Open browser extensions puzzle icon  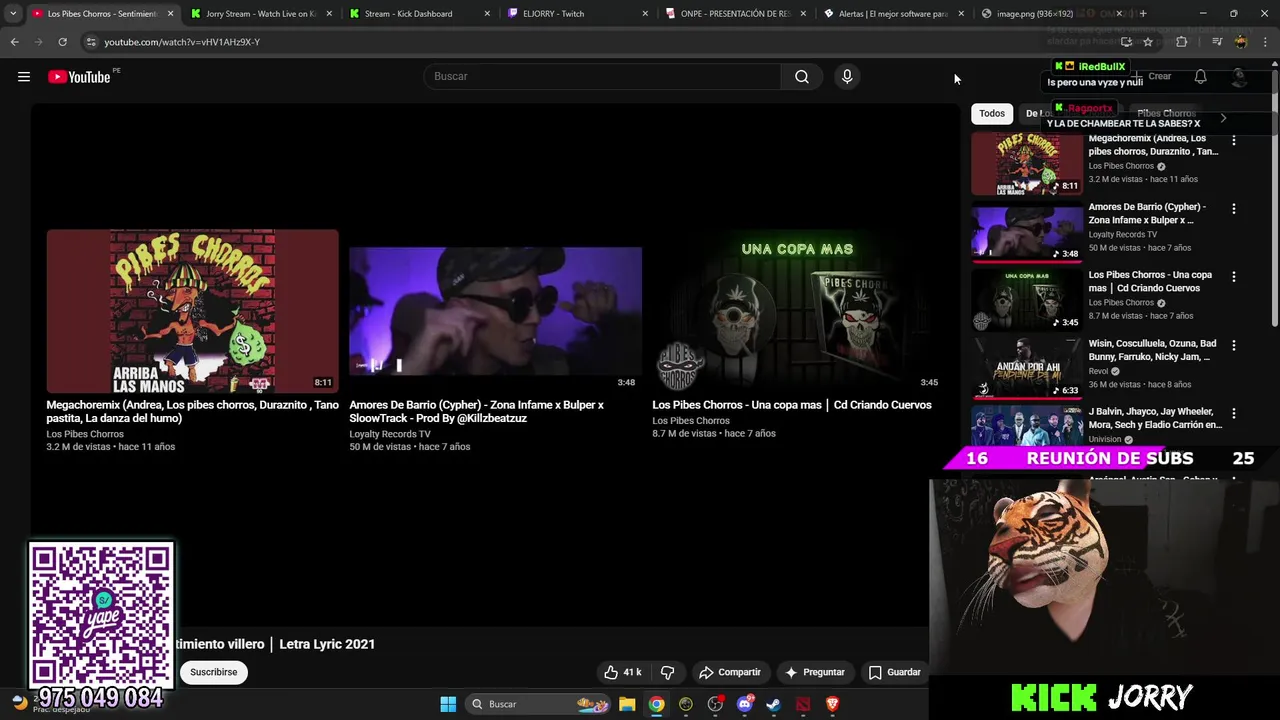point(1182,42)
